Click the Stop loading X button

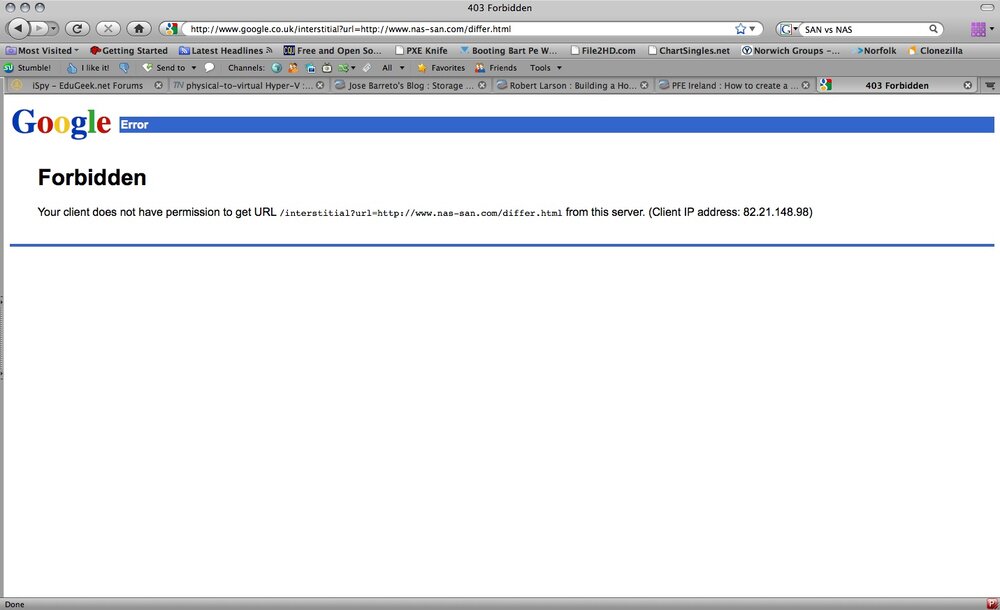point(108,29)
